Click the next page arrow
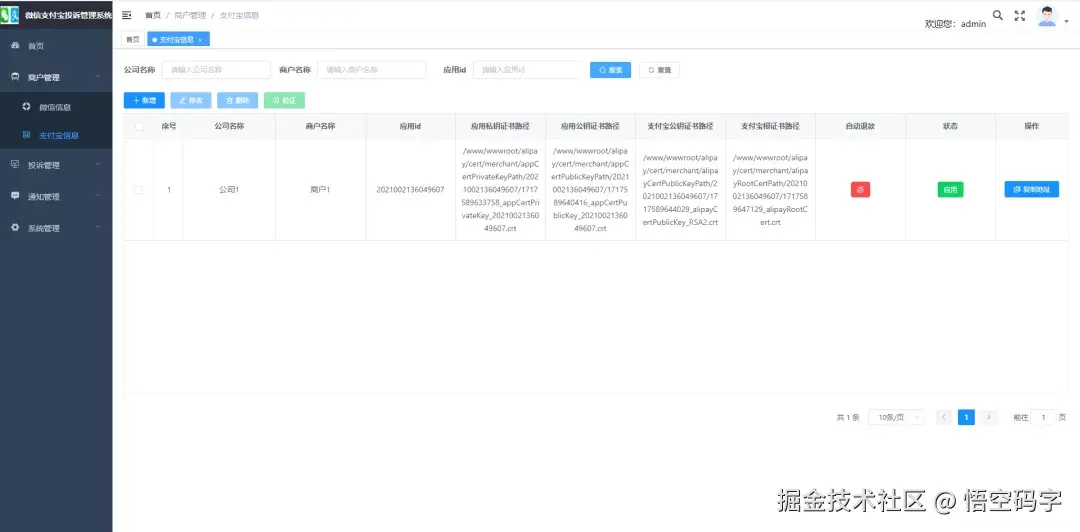The width and height of the screenshot is (1080, 532). click(x=989, y=417)
